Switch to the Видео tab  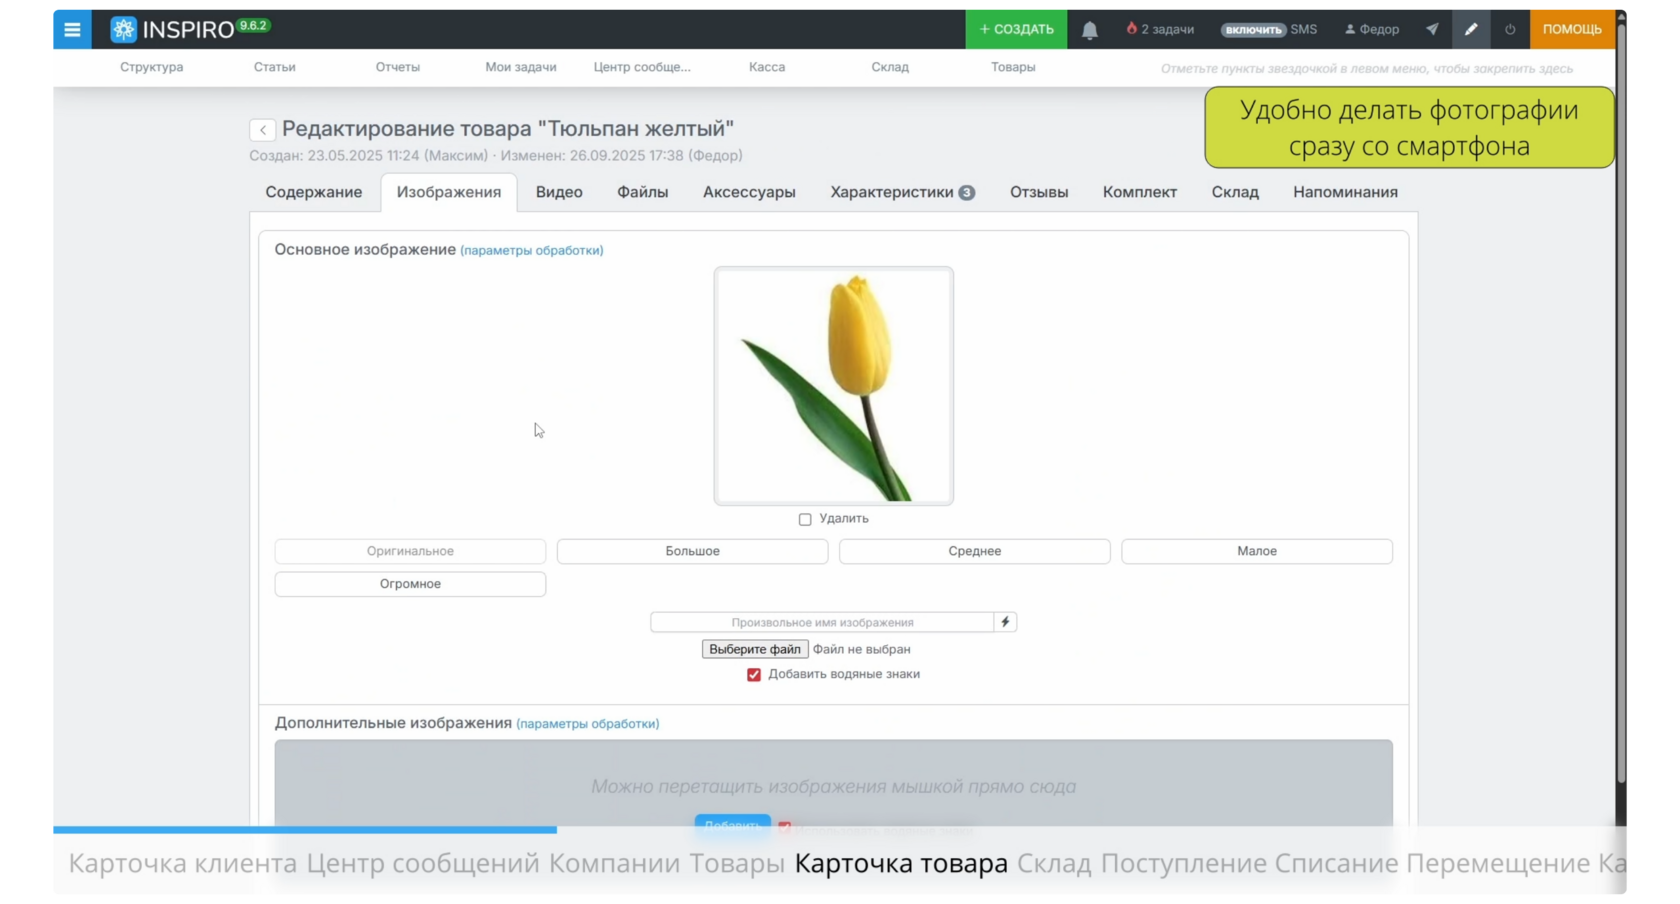point(559,192)
